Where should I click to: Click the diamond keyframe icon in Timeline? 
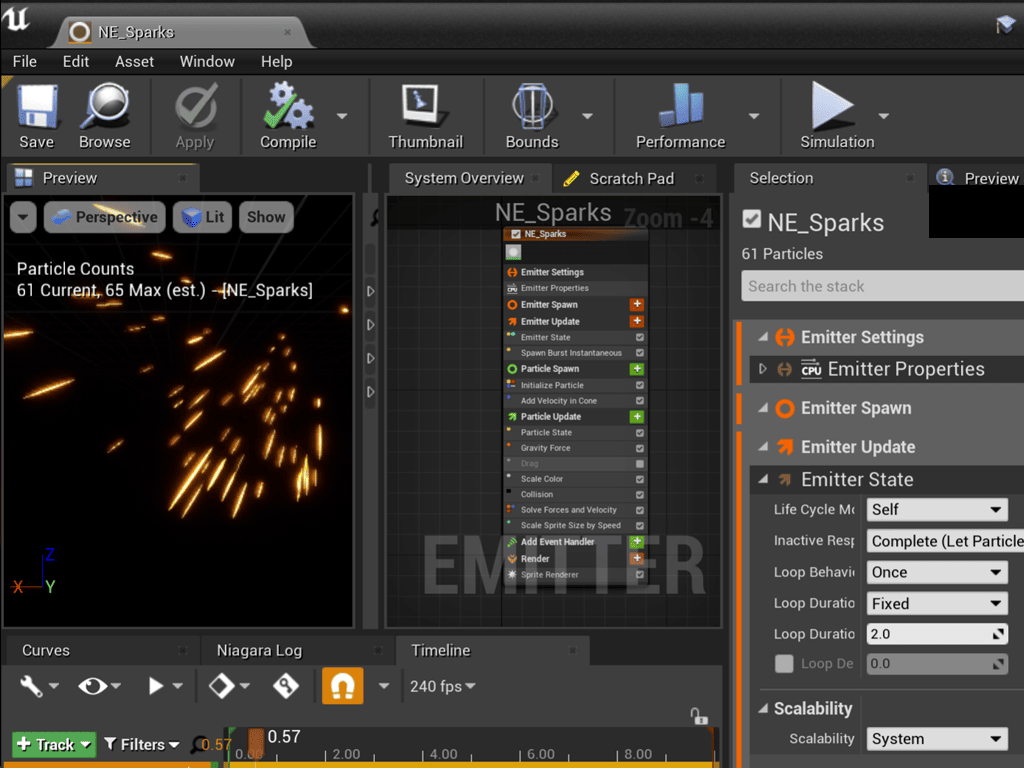click(221, 686)
